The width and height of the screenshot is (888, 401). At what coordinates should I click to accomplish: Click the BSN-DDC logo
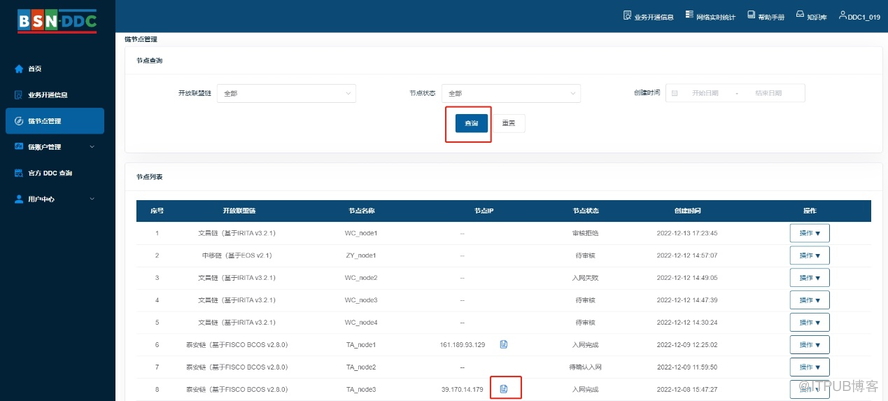tap(57, 21)
